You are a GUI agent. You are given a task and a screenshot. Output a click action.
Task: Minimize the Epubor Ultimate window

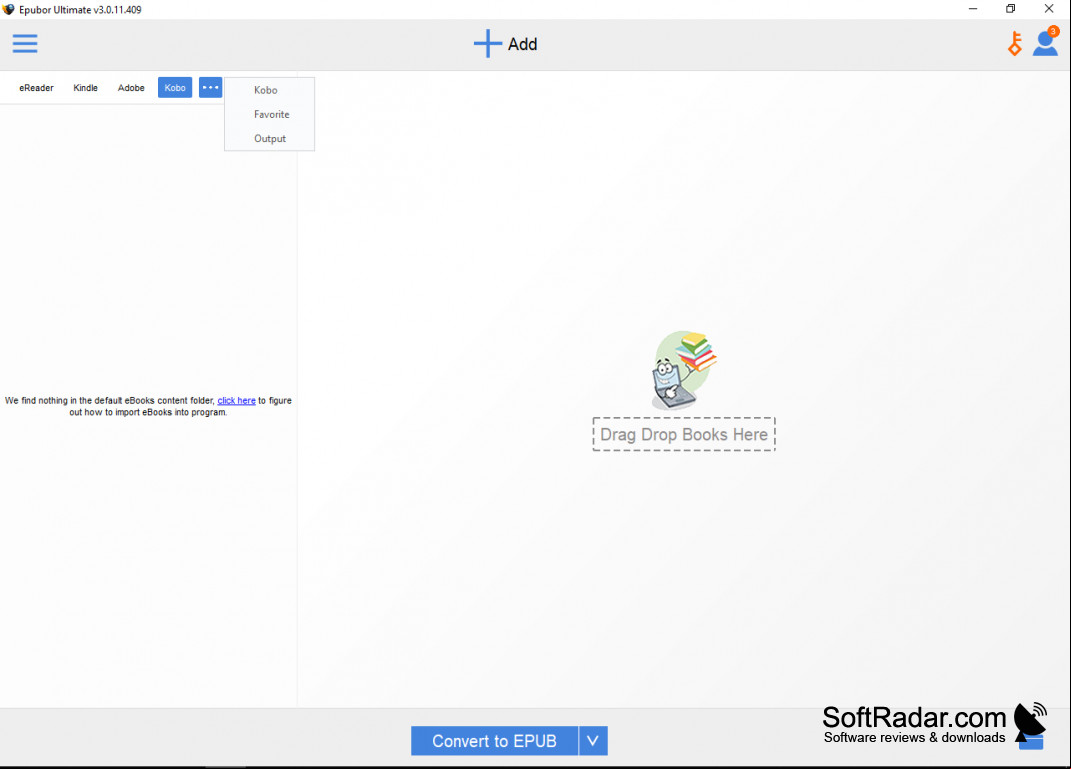[x=973, y=9]
